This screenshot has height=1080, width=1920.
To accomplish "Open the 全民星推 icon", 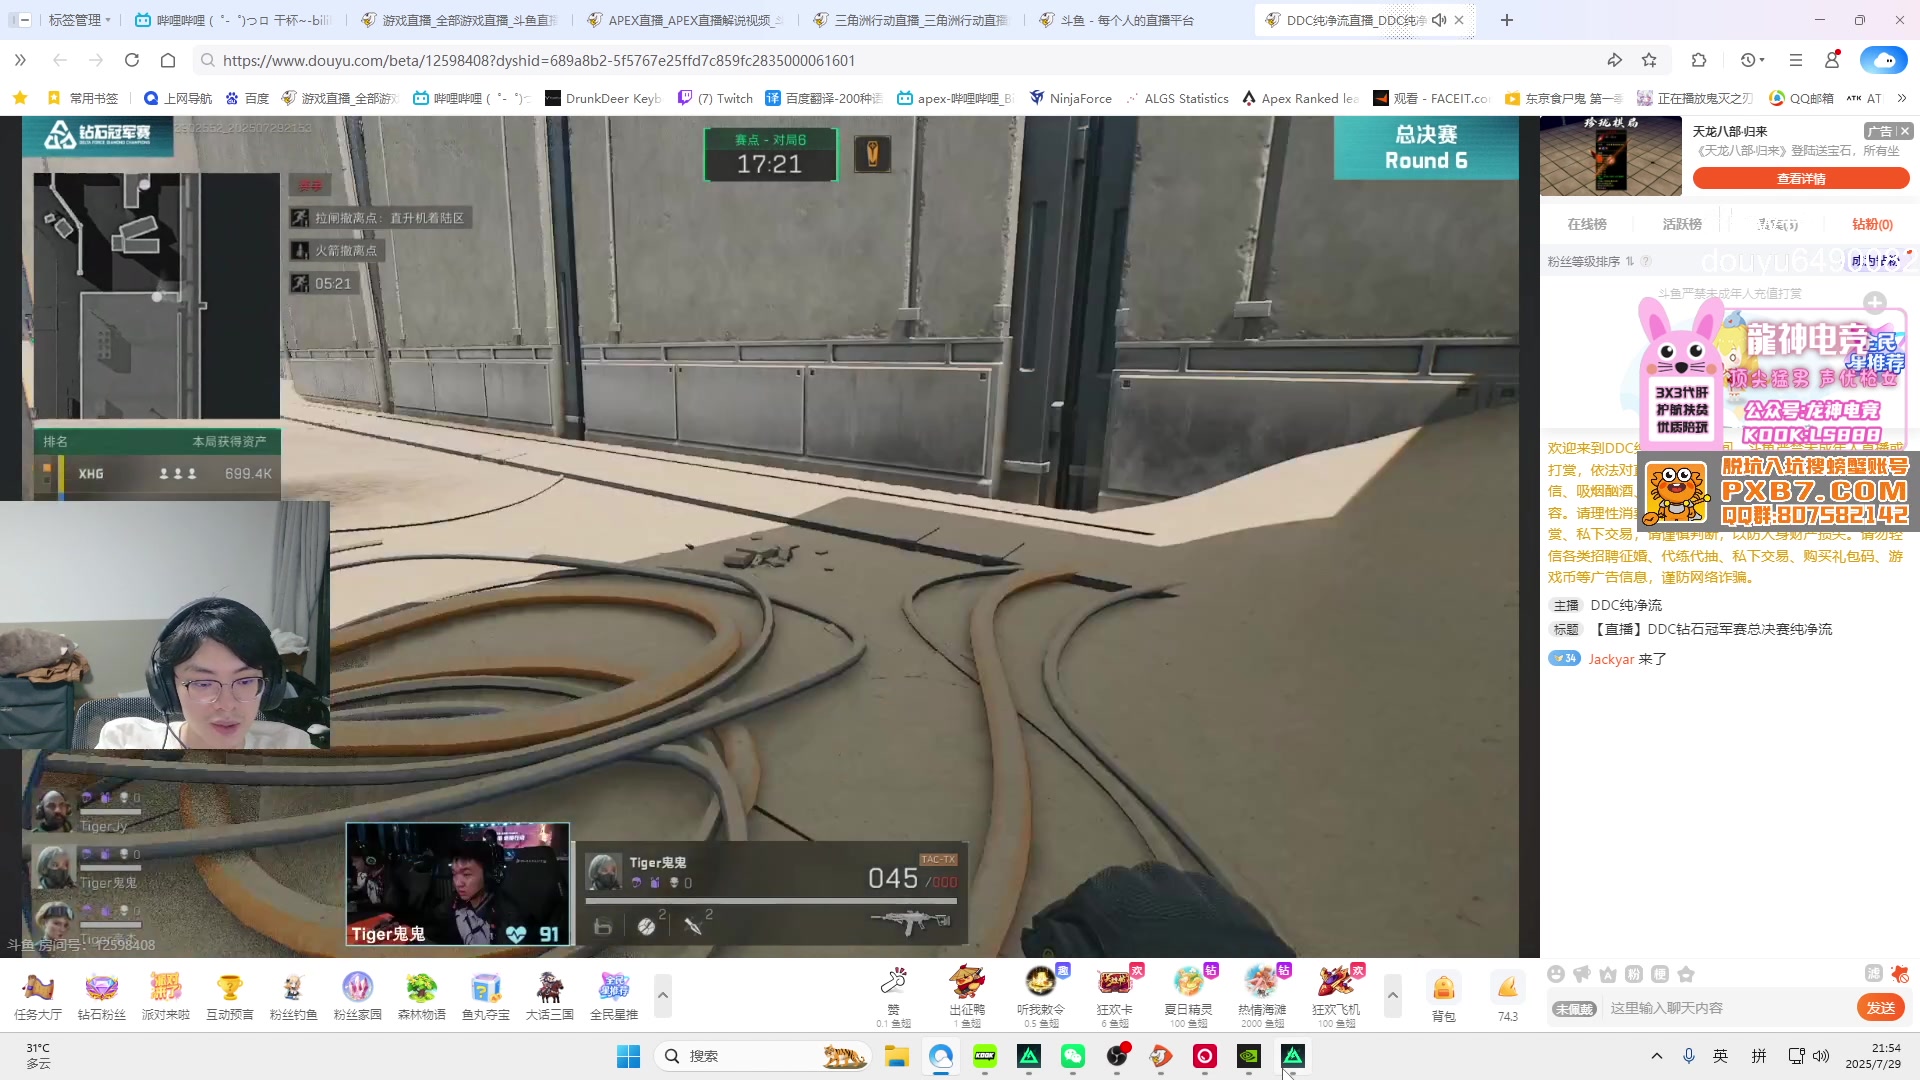I will tap(614, 996).
